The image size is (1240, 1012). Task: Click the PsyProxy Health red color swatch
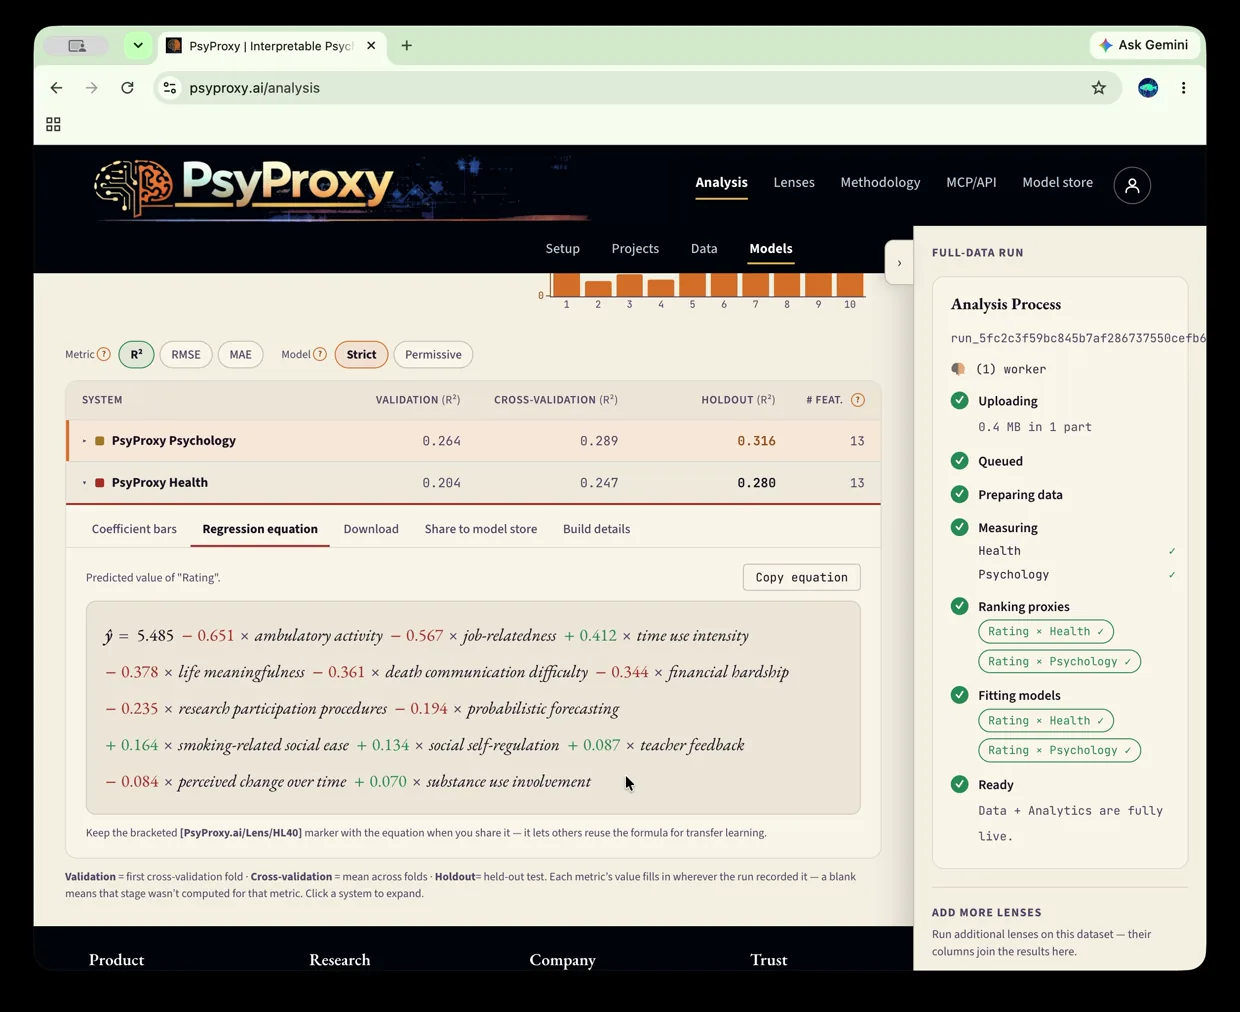point(99,483)
